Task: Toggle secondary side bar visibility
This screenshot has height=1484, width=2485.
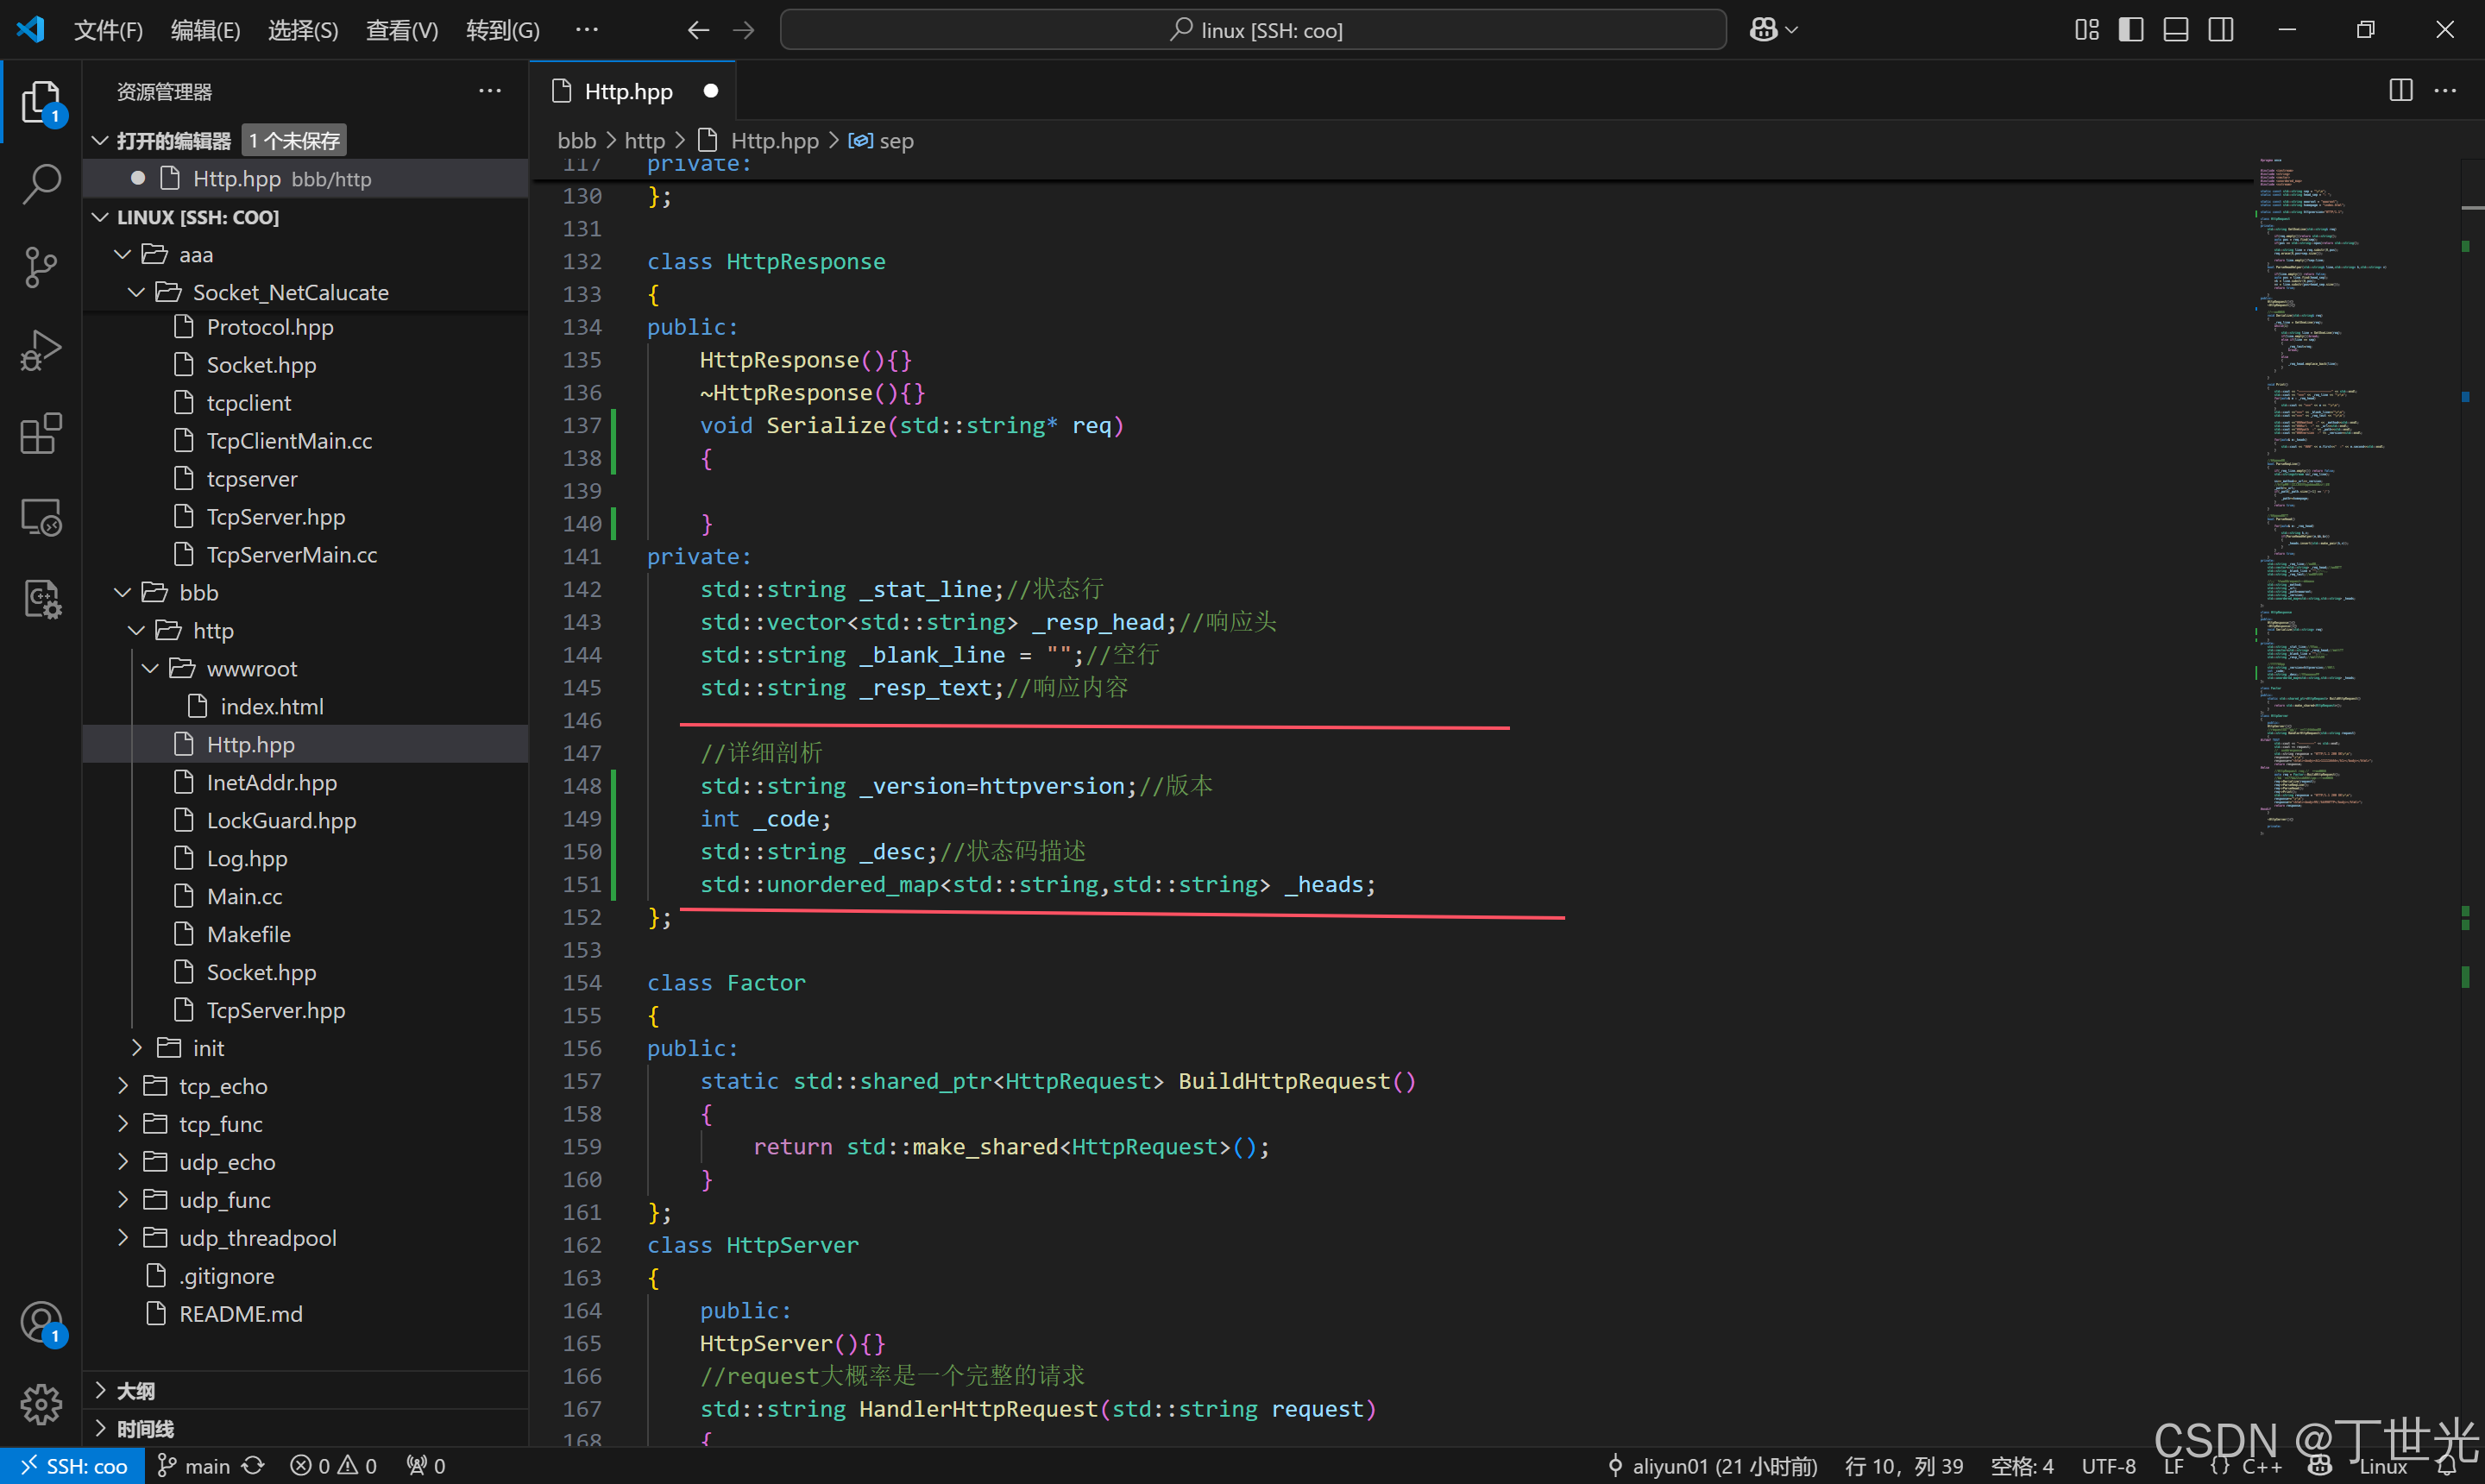Action: [2221, 30]
